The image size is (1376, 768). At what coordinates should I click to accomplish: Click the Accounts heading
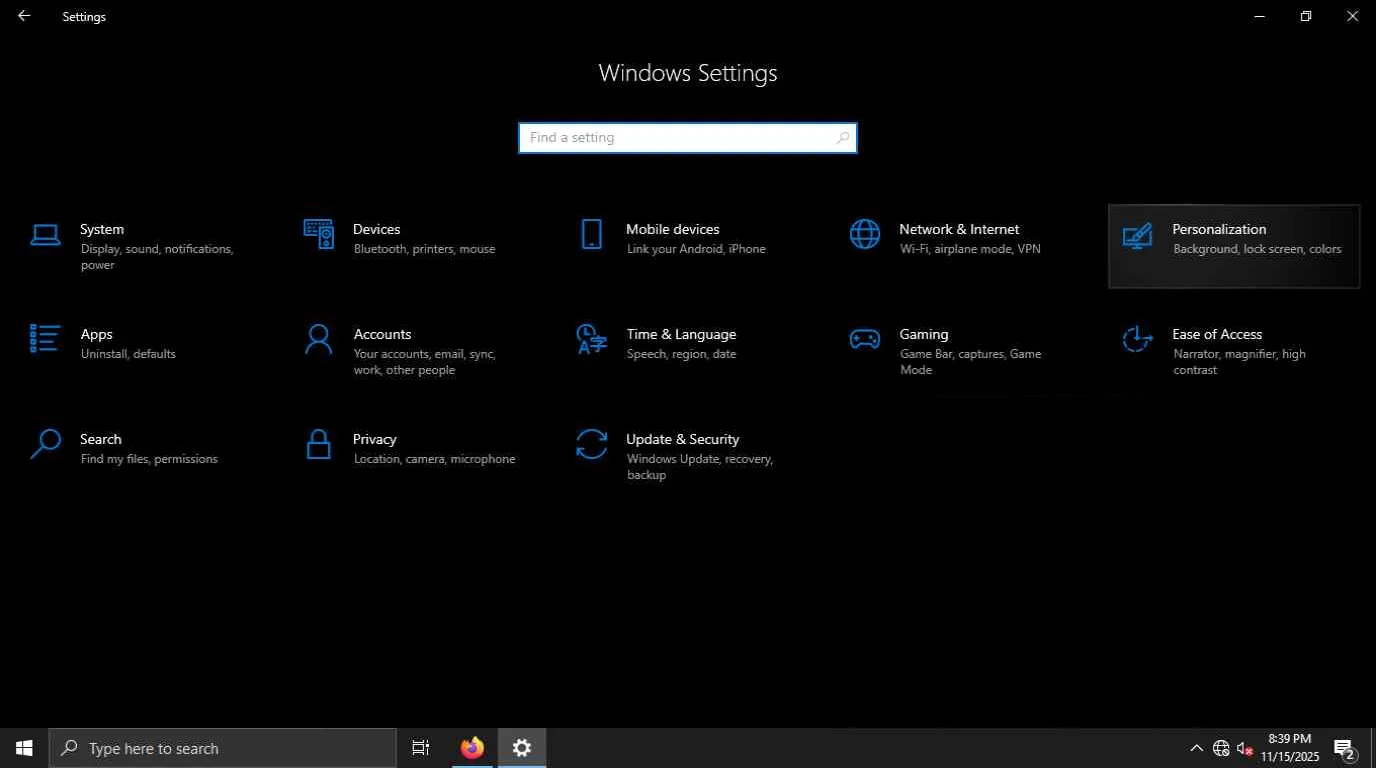[x=382, y=334]
